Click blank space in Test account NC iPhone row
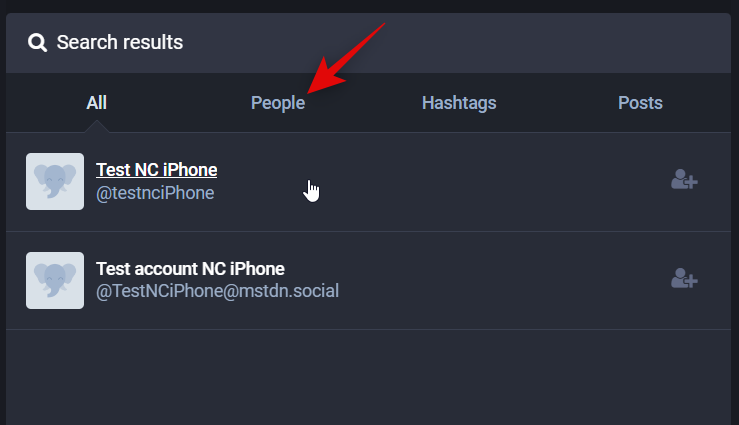 500,280
